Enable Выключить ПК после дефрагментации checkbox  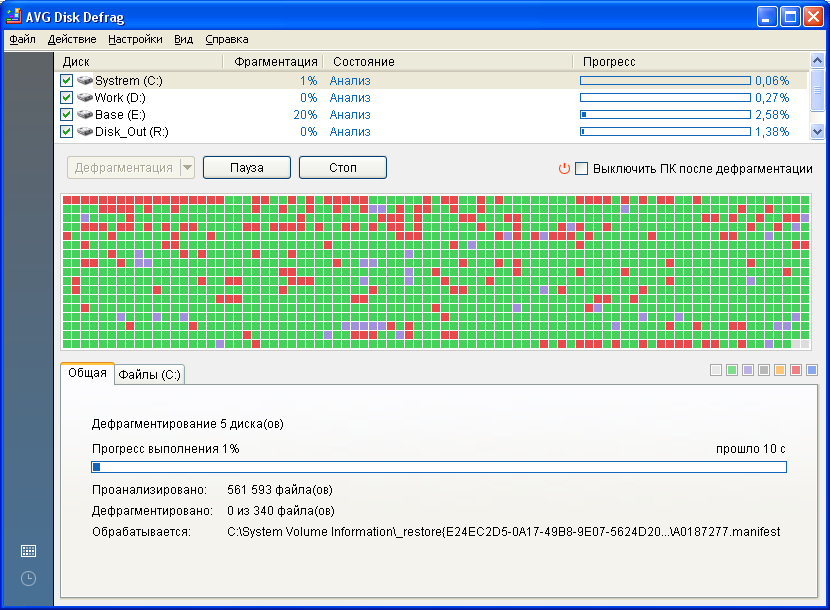581,168
